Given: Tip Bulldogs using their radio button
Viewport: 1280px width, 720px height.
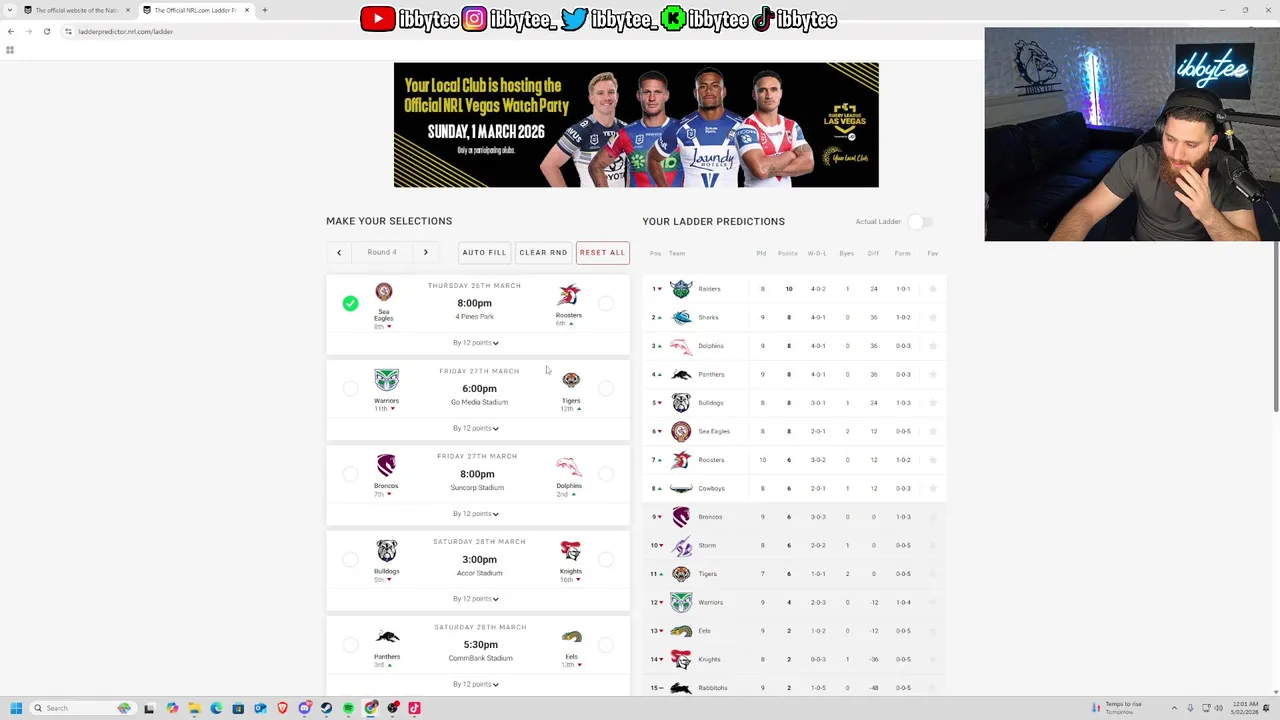Looking at the screenshot, I should (350, 559).
